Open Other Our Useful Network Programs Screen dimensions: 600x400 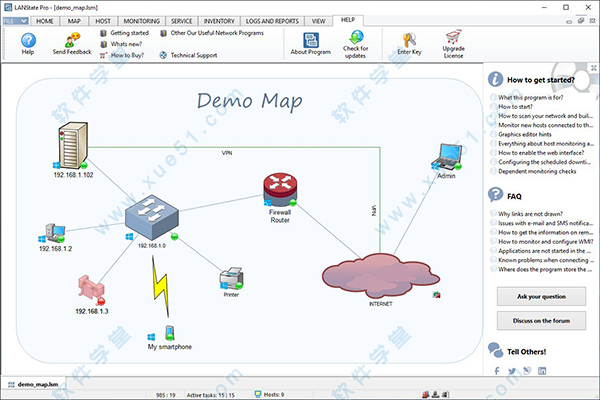click(212, 33)
